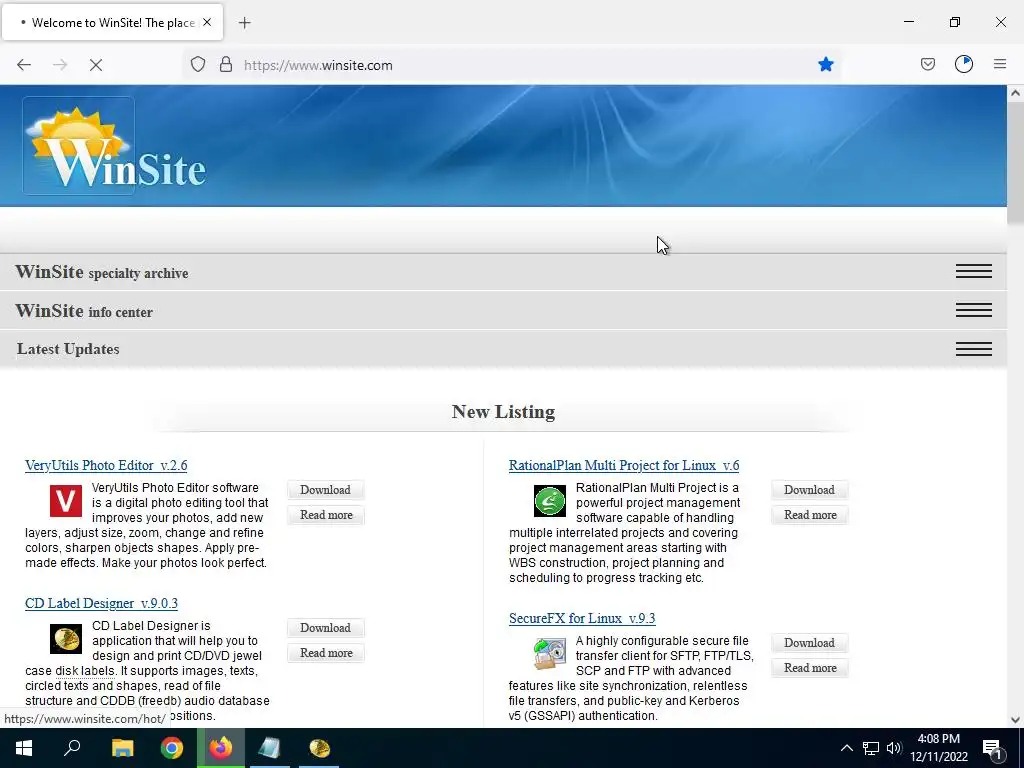Download CD Label Designer
Screen dimensions: 1024x768
[325, 628]
